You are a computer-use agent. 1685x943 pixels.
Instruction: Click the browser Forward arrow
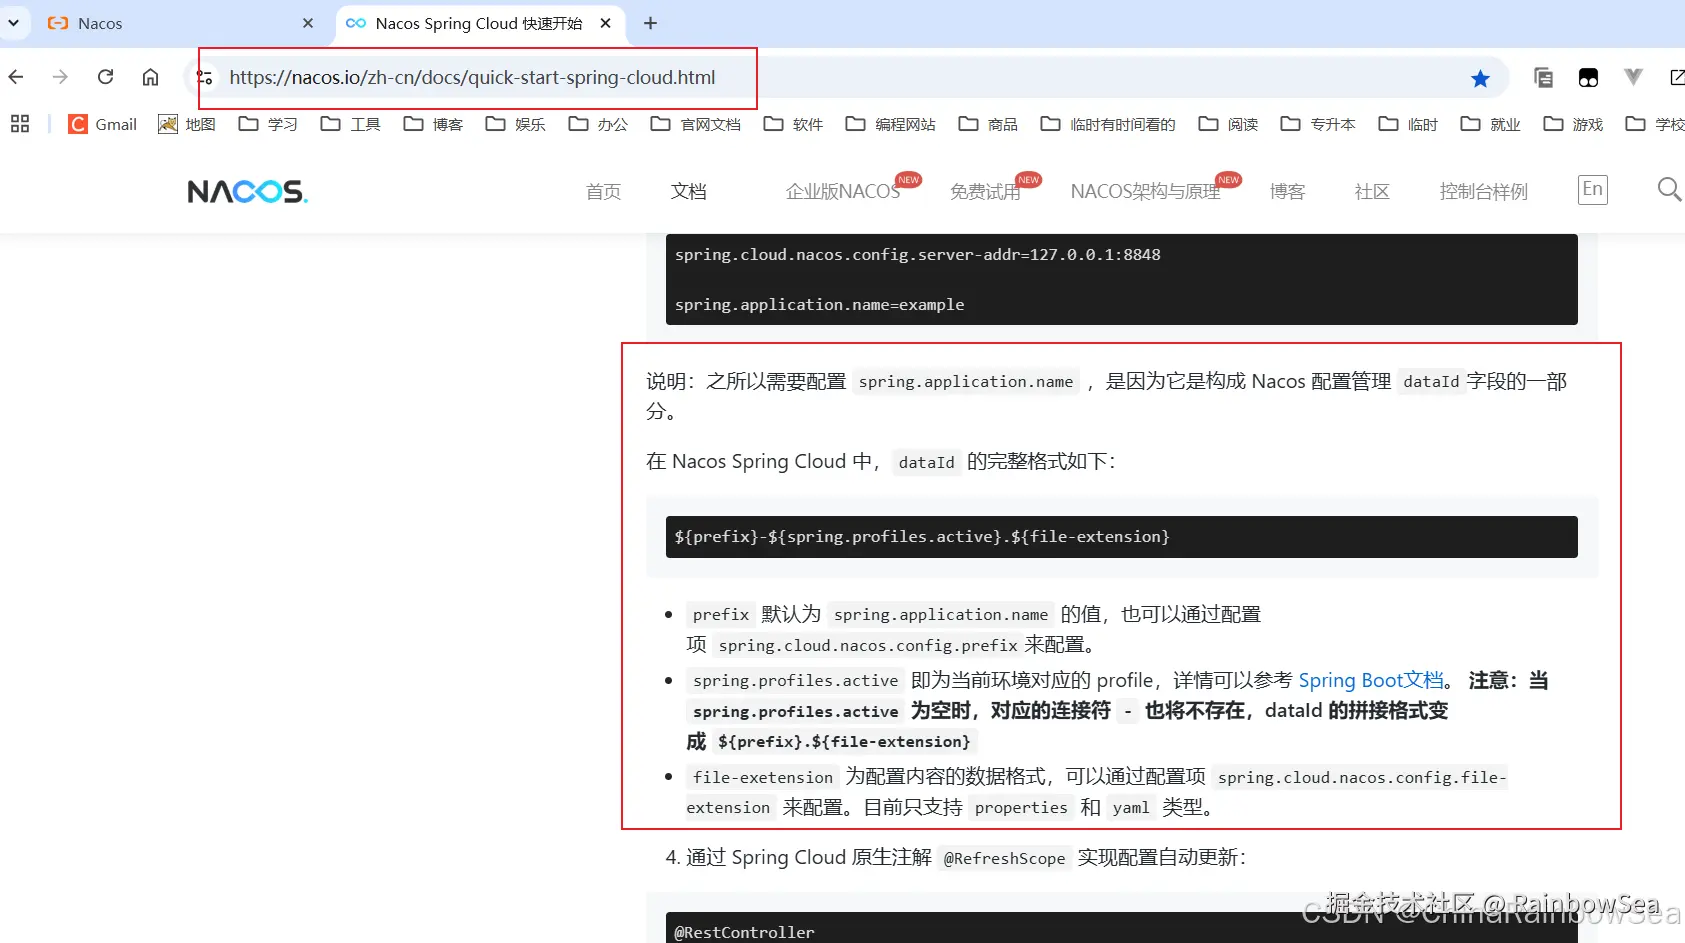click(60, 77)
